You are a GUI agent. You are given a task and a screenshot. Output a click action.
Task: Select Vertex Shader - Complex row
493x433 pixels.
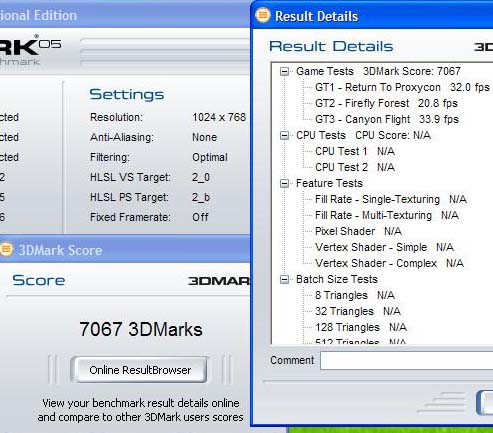pos(389,263)
